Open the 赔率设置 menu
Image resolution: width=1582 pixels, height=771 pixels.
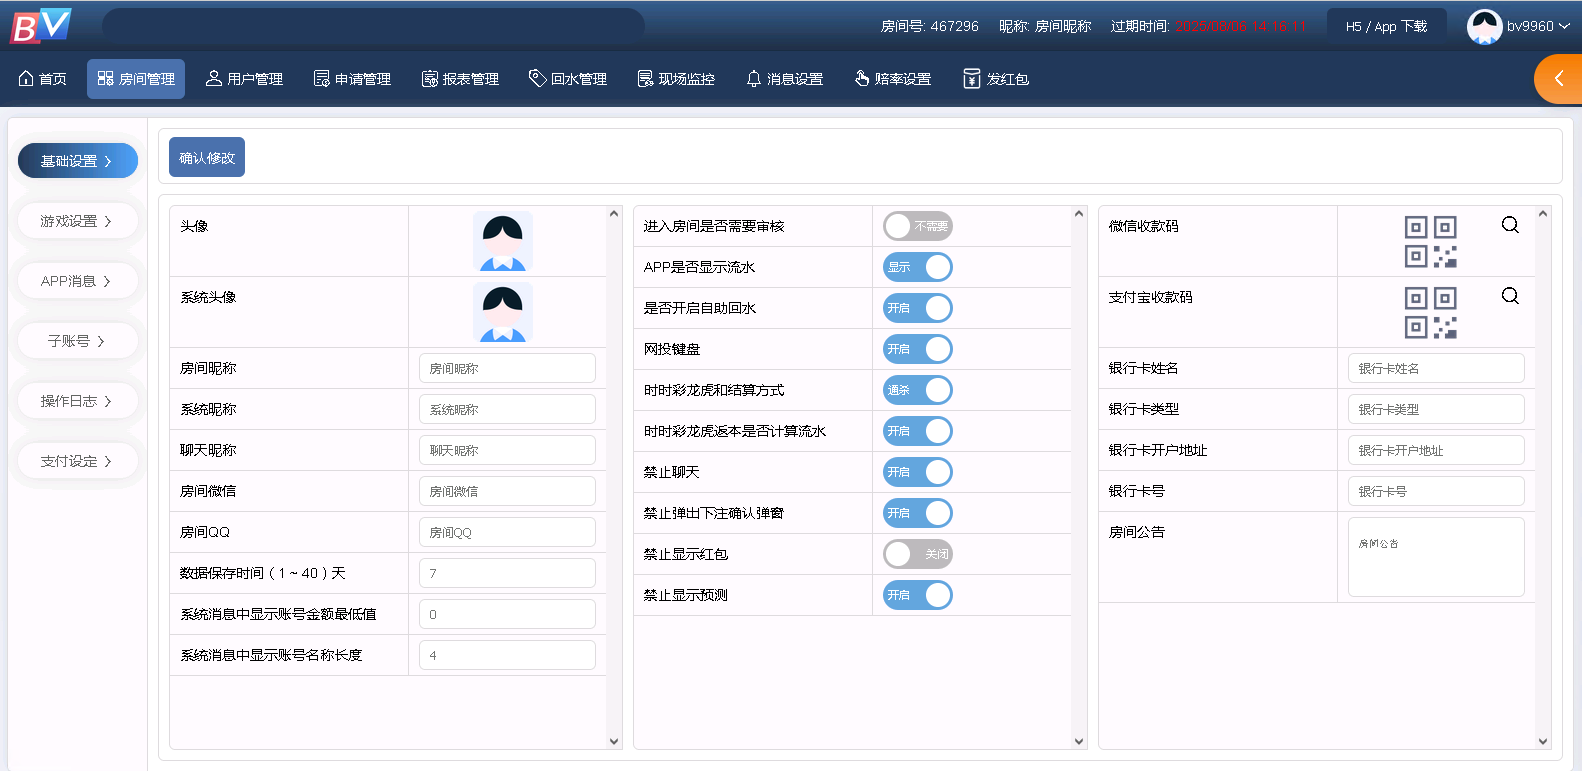pos(892,79)
